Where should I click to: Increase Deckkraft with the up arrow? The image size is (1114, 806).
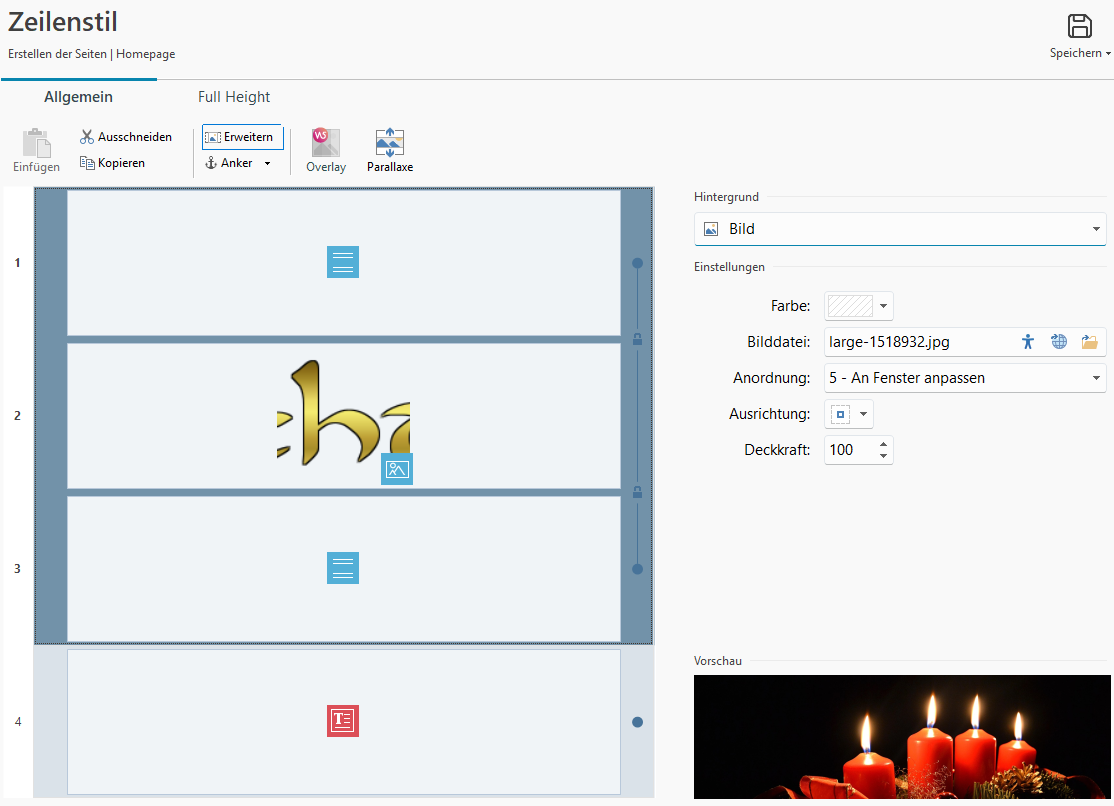(883, 444)
